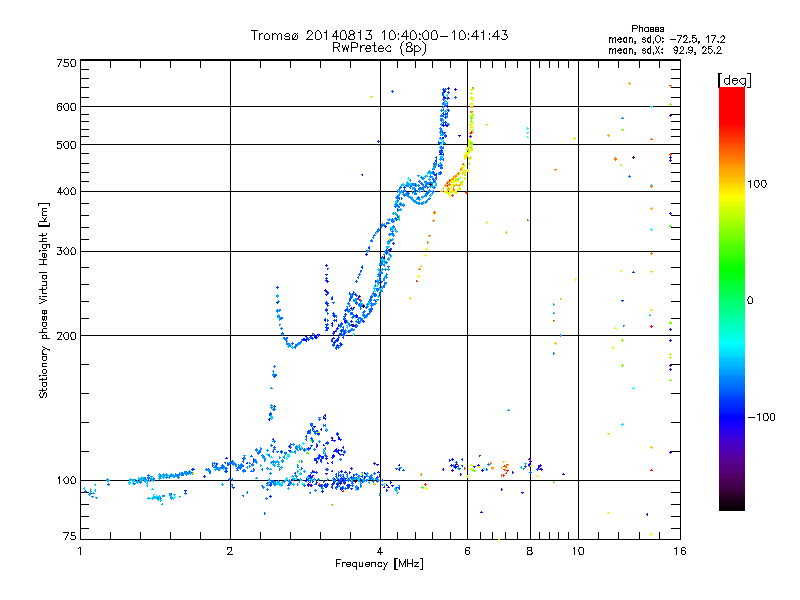
Task: Click the orange-yellow X-mode echo cluster near 400 km
Action: point(455,183)
